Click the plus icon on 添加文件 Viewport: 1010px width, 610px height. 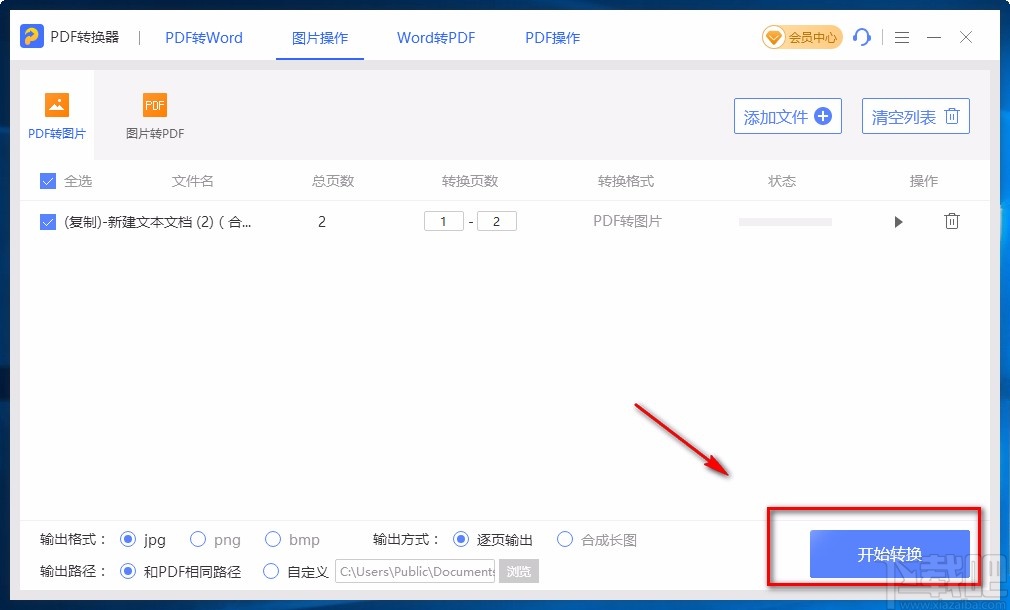tap(822, 115)
